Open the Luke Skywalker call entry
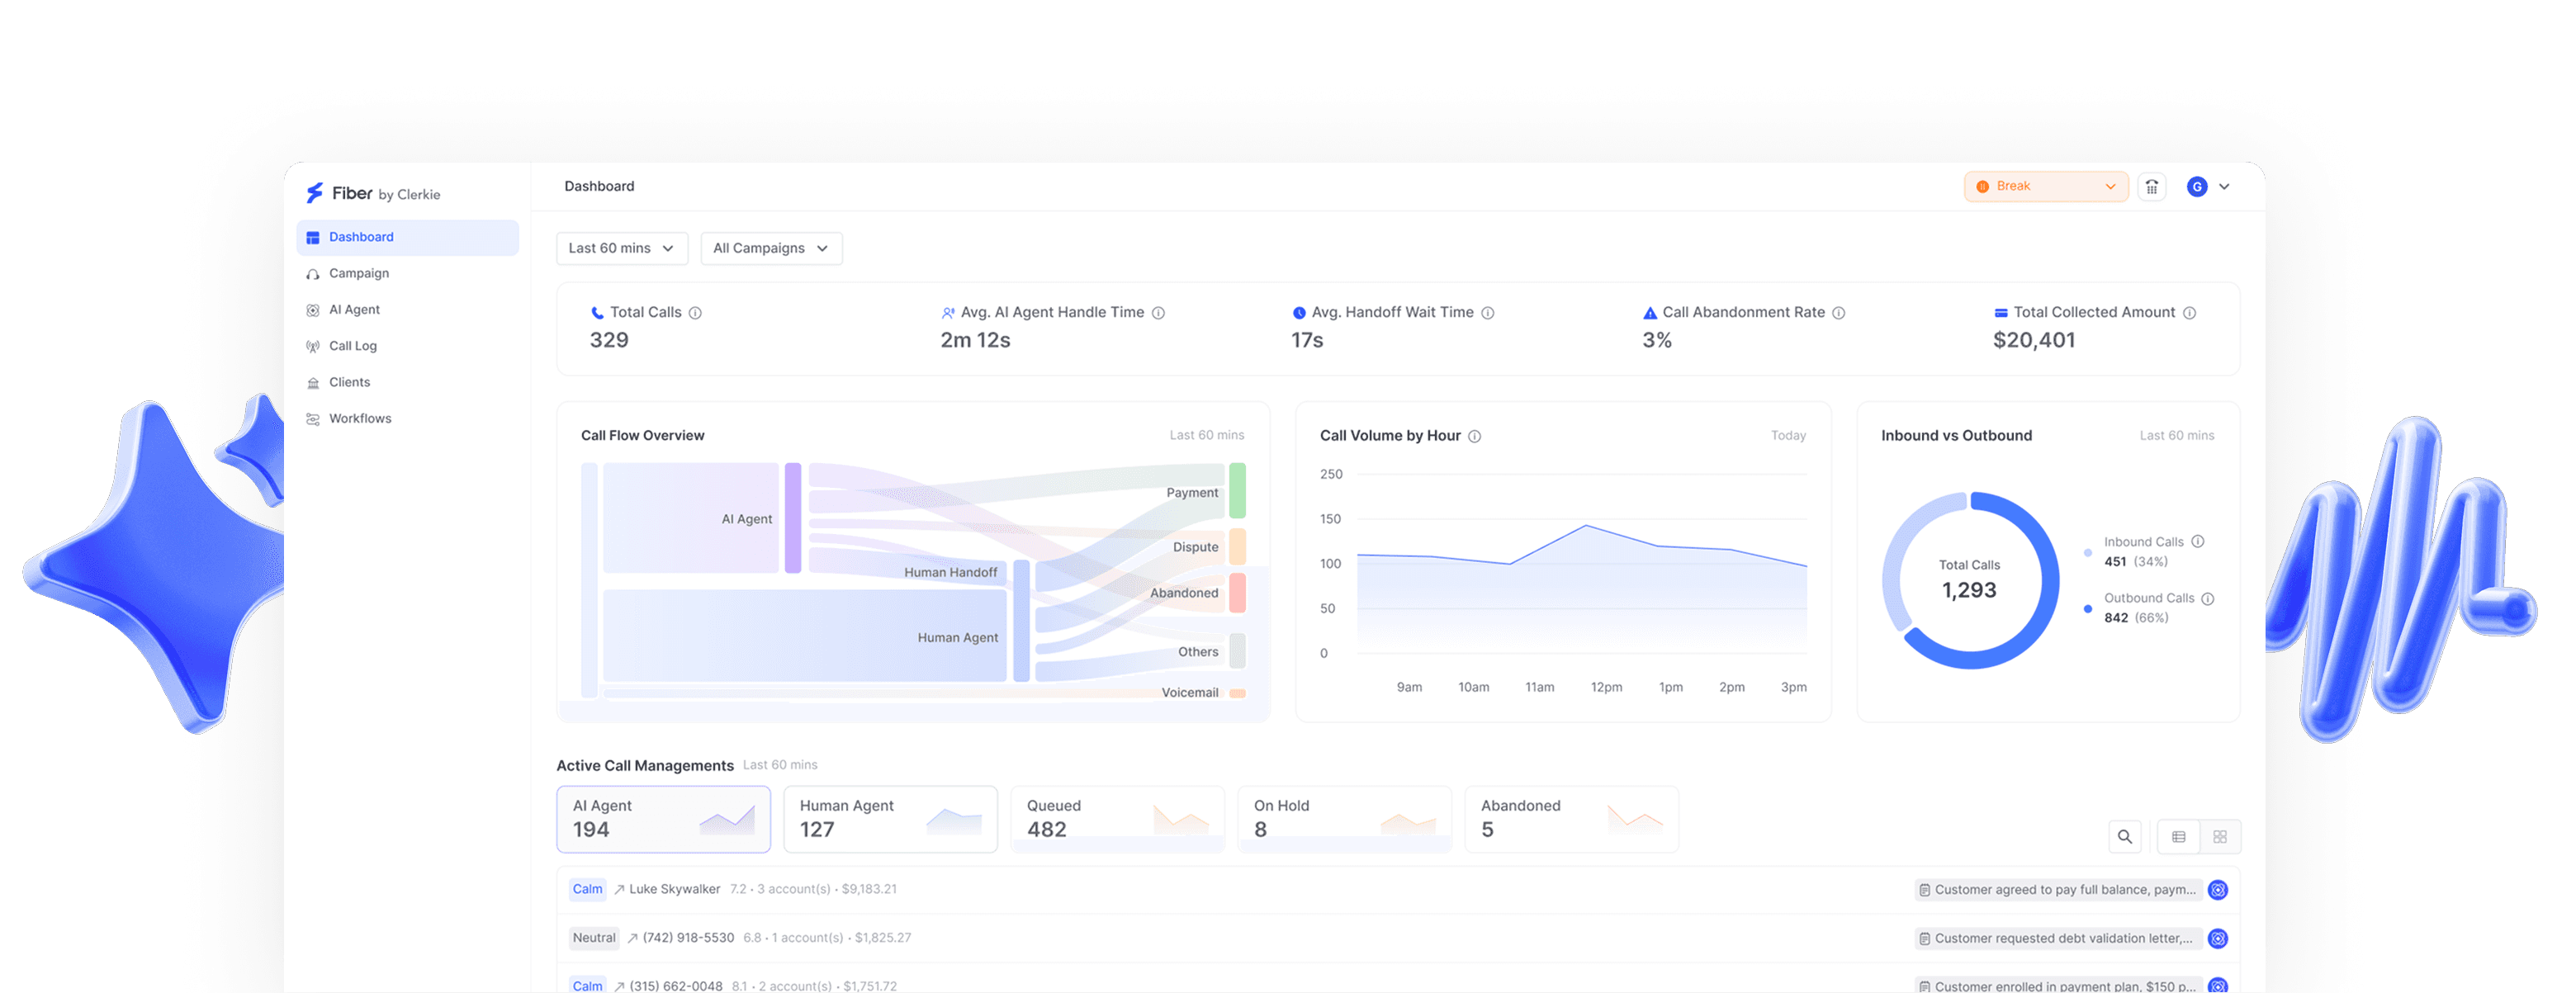This screenshot has width=2576, height=993. click(x=674, y=889)
